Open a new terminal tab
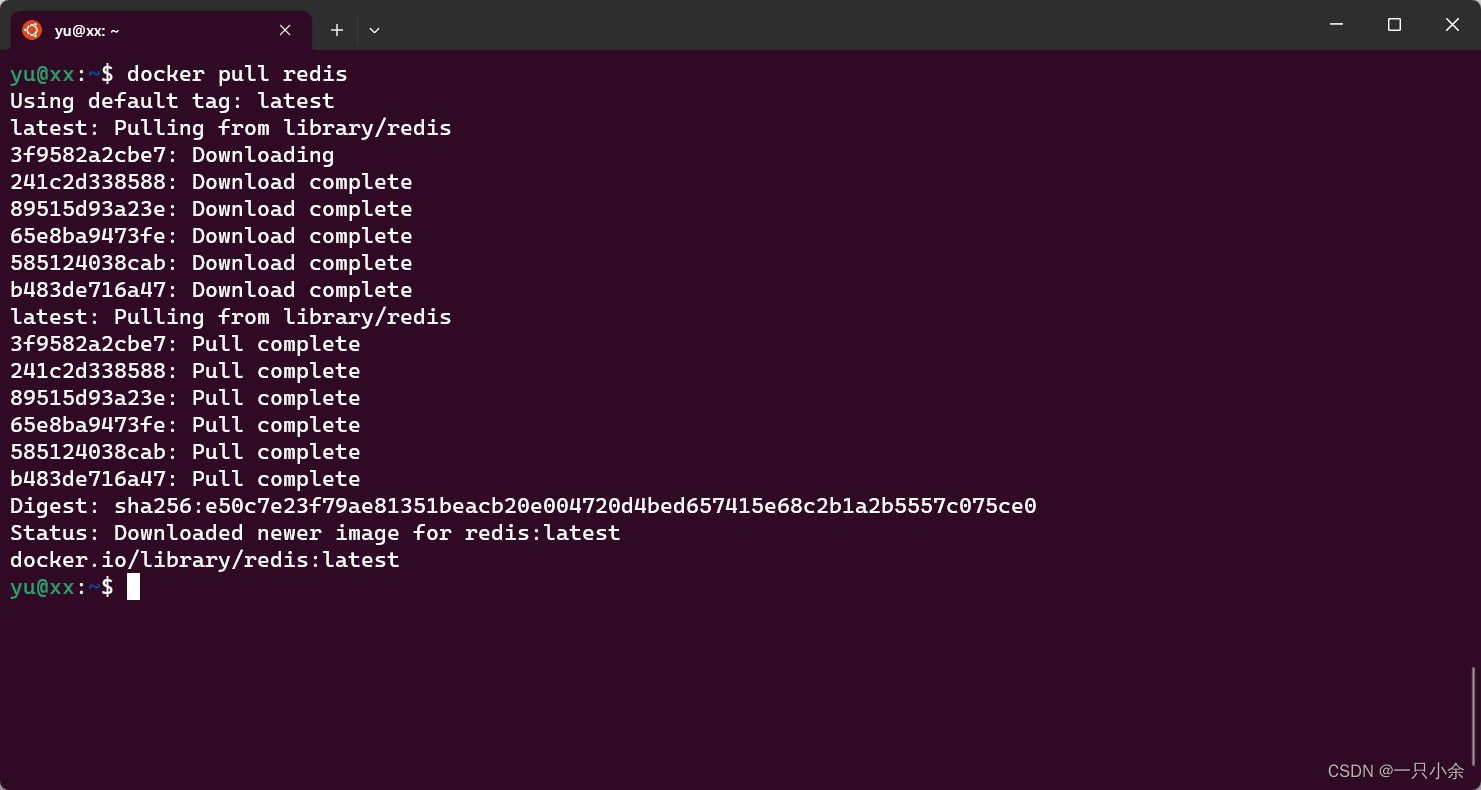The width and height of the screenshot is (1481, 790). (x=337, y=30)
